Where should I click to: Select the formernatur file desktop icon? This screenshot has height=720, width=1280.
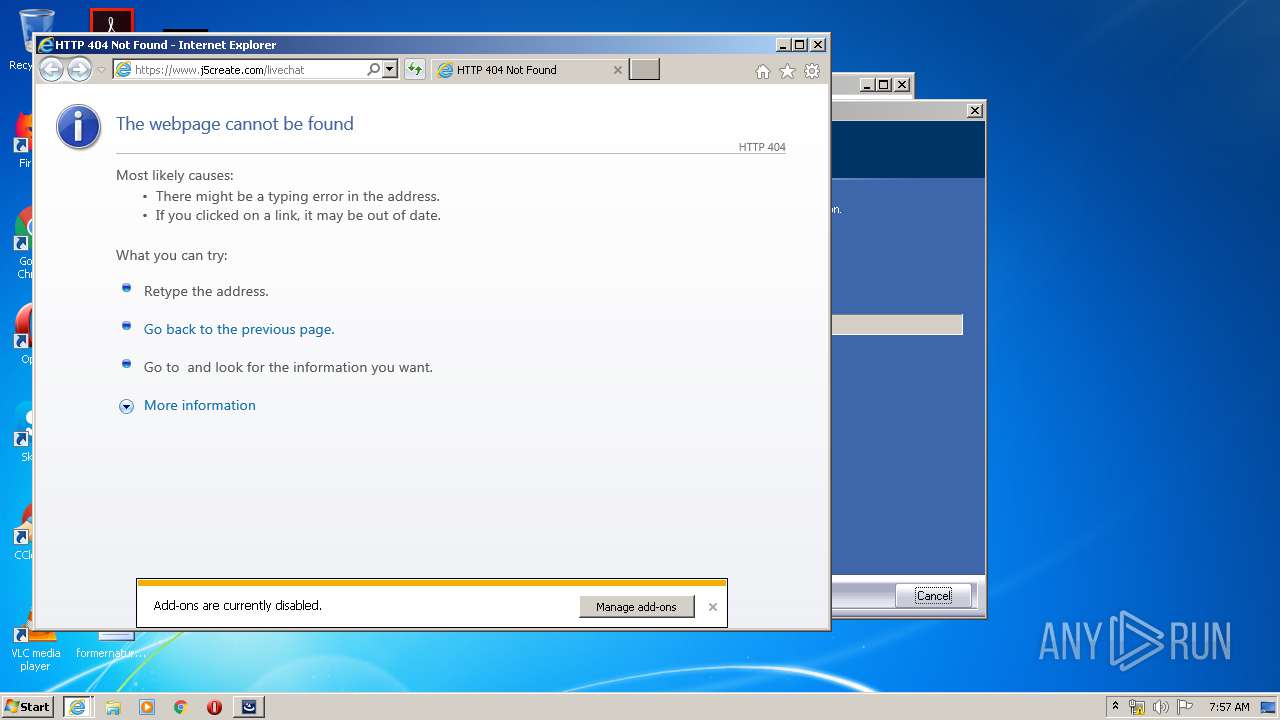tap(111, 644)
